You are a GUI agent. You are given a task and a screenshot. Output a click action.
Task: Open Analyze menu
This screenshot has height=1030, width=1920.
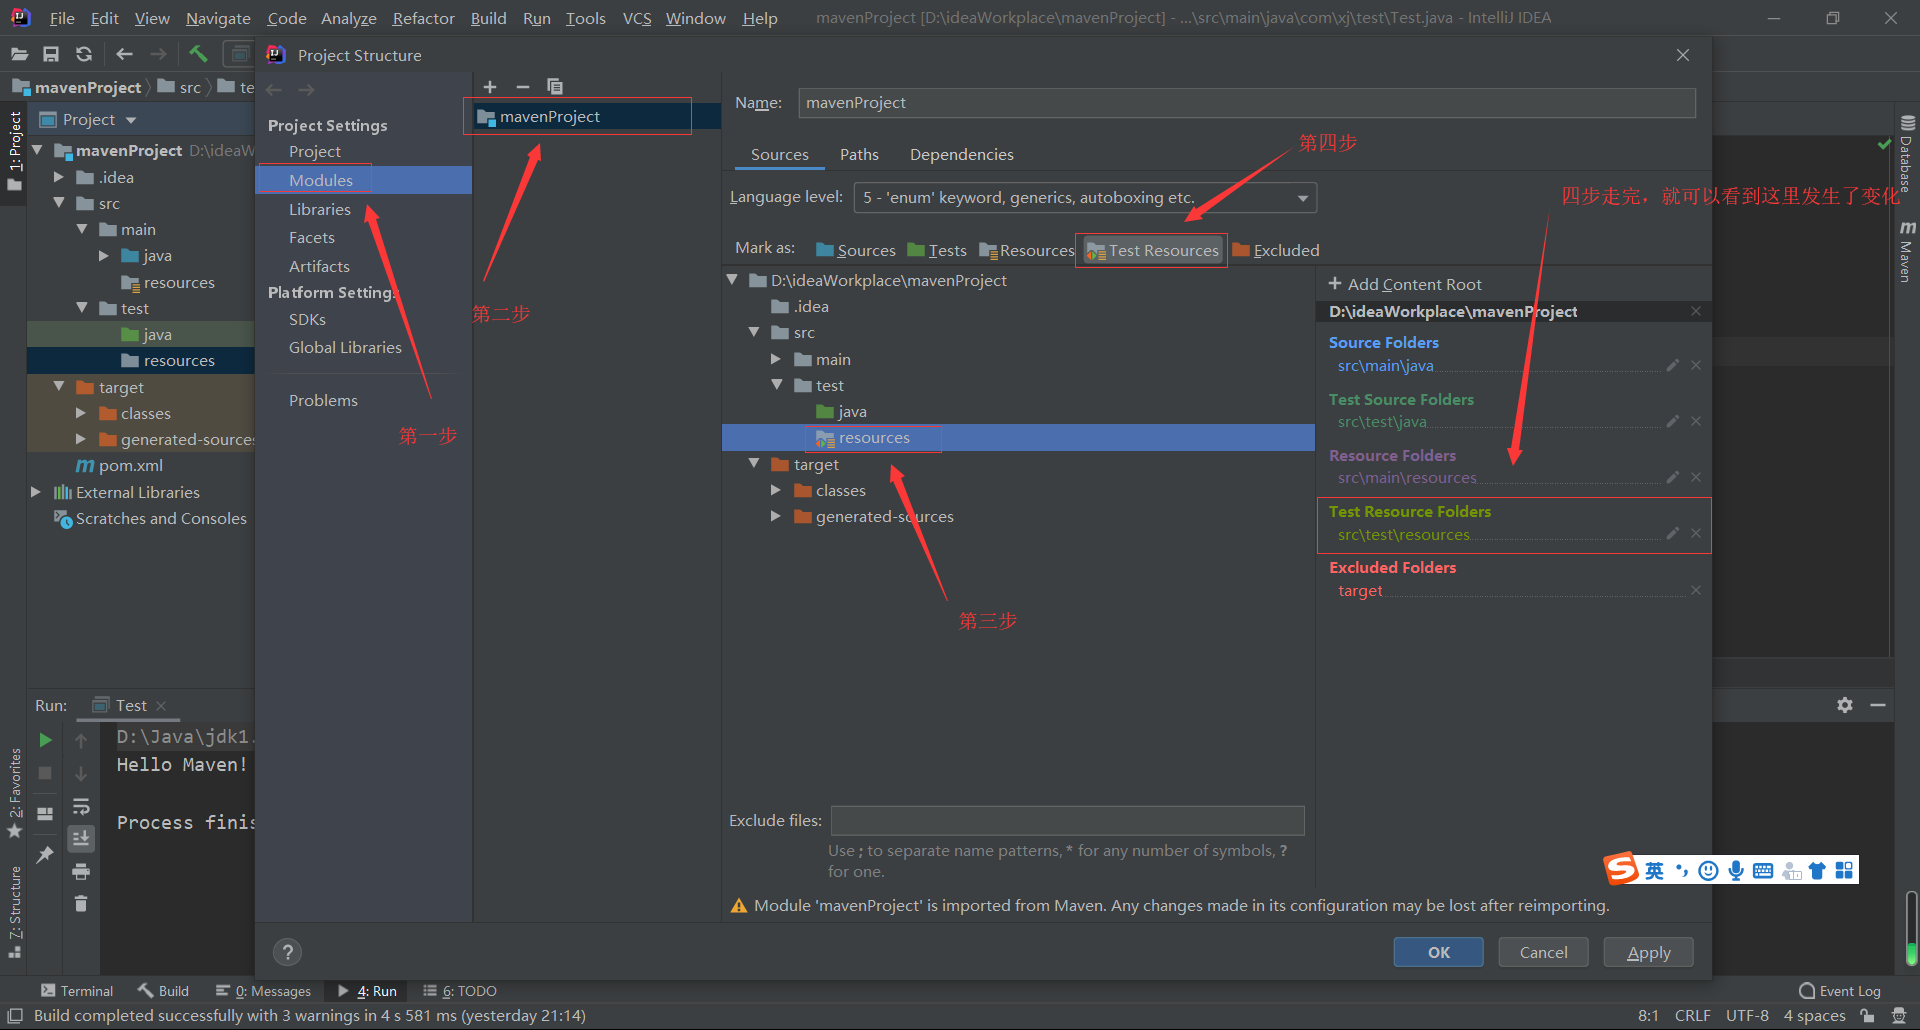pos(348,18)
